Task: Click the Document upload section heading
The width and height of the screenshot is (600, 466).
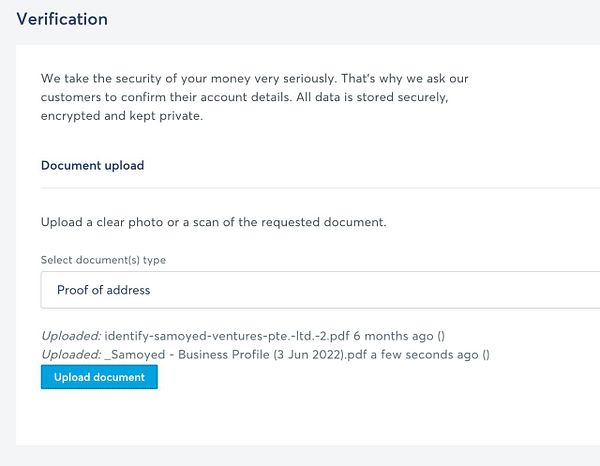Action: click(x=92, y=166)
